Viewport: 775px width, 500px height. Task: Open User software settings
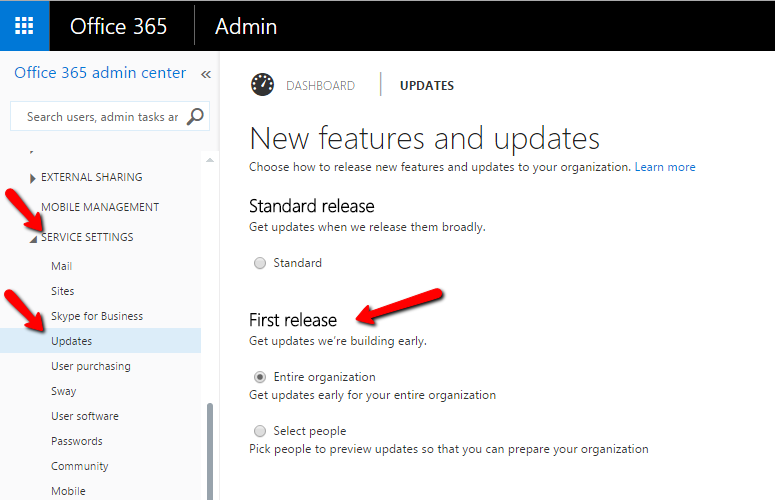(x=85, y=416)
